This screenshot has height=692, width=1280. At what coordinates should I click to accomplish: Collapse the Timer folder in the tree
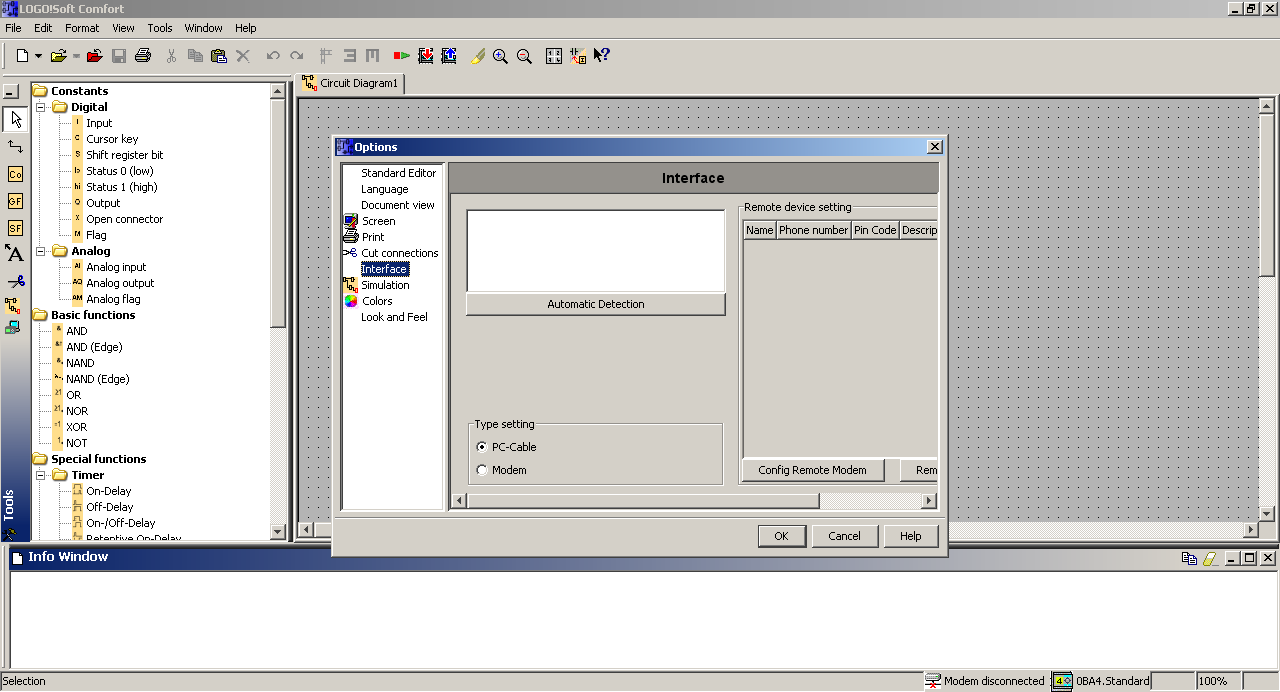tap(41, 475)
